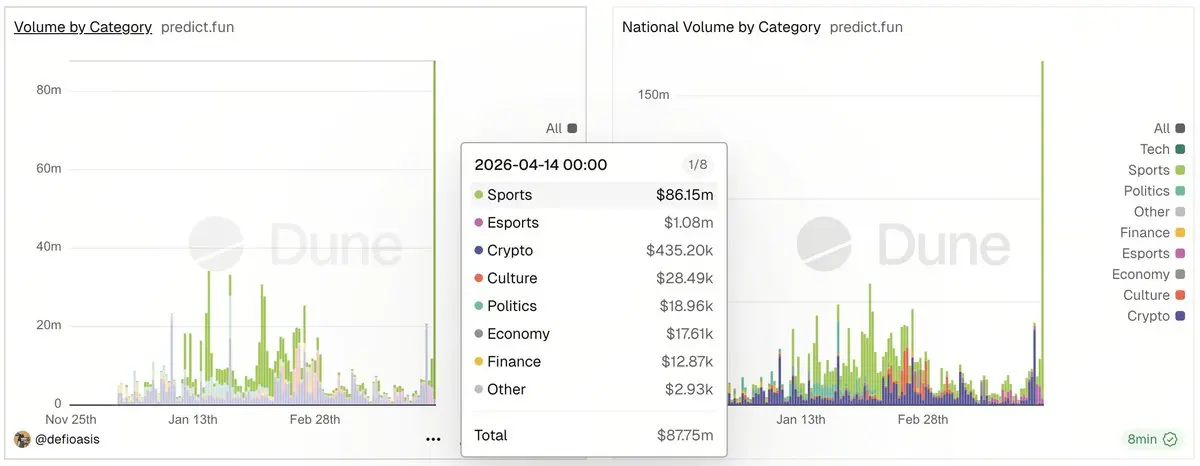The image size is (1200, 466).
Task: Toggle the Crypto legend series in the right chart
Action: point(1156,316)
